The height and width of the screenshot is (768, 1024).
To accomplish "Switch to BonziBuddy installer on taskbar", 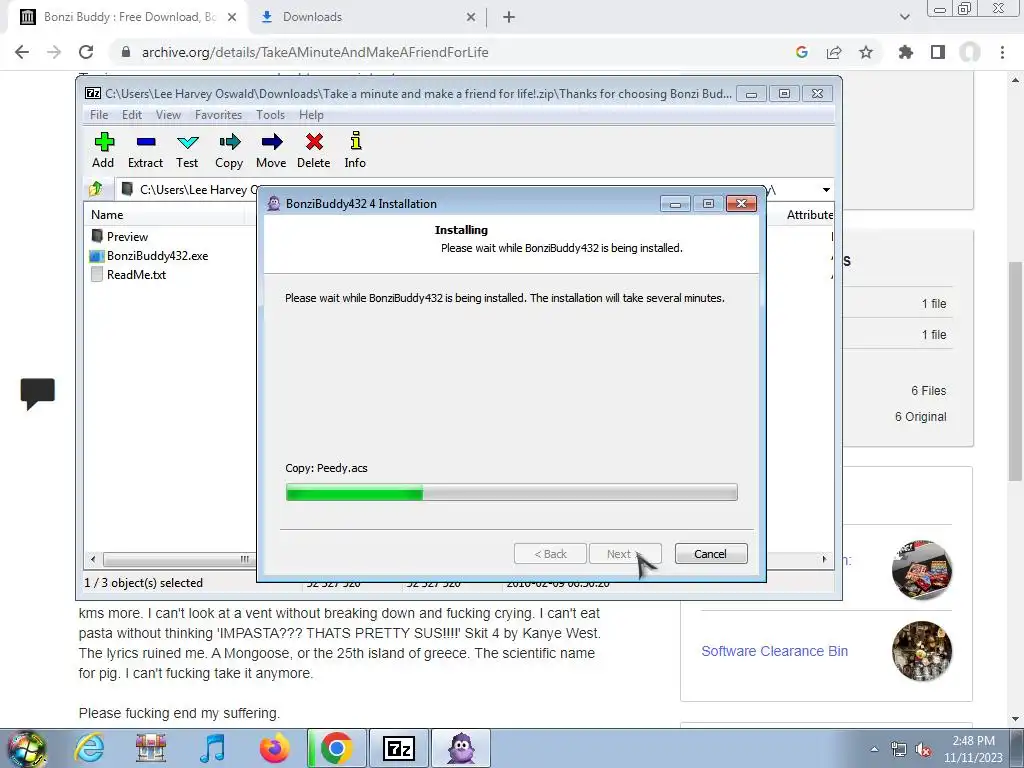I will click(x=461, y=748).
